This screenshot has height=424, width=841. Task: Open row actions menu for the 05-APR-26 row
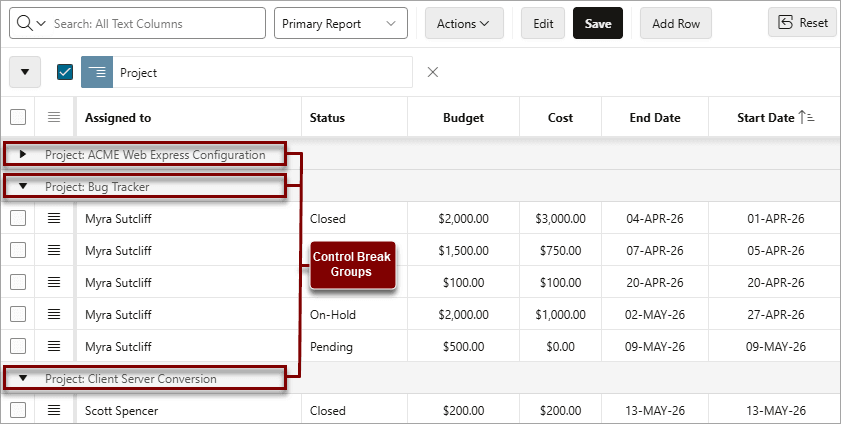[x=54, y=250]
